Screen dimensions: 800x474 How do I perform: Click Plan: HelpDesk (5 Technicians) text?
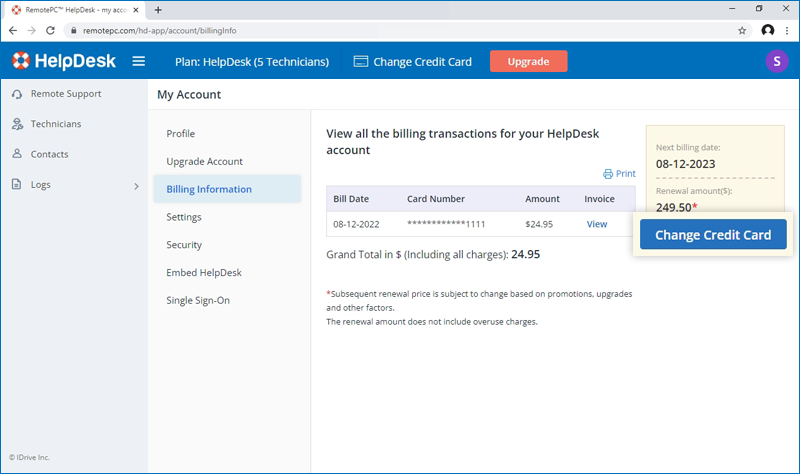point(252,62)
